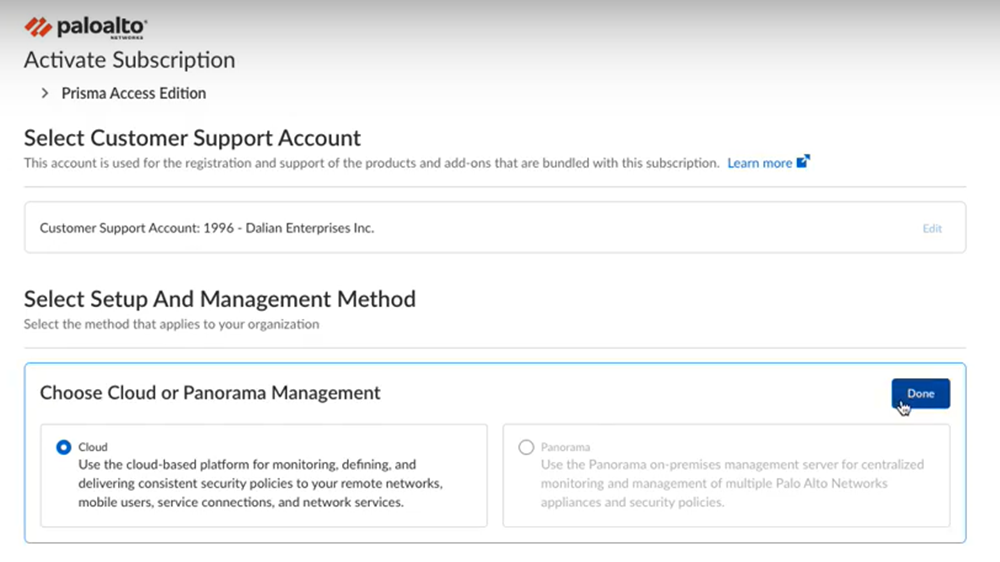Screen dimensions: 1000x562
Task: Open the Learn more link
Action: (759, 163)
